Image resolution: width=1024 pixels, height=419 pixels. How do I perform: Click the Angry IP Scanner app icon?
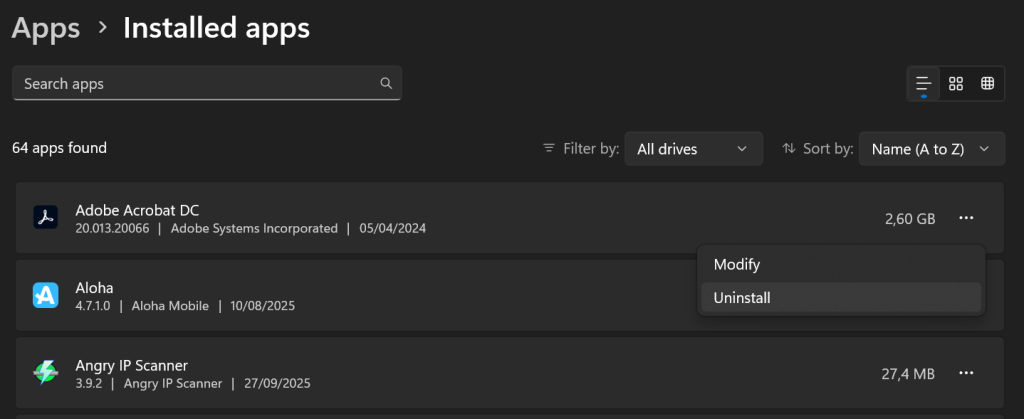click(x=46, y=373)
